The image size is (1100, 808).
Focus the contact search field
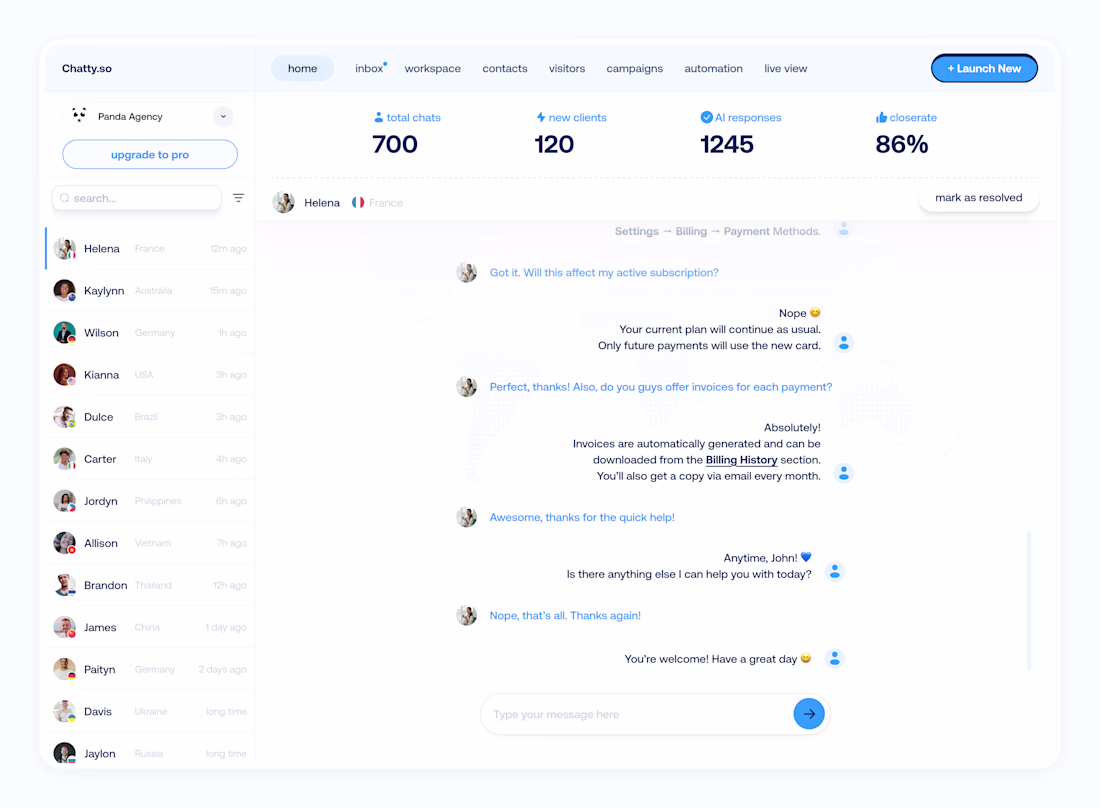pyautogui.click(x=137, y=198)
